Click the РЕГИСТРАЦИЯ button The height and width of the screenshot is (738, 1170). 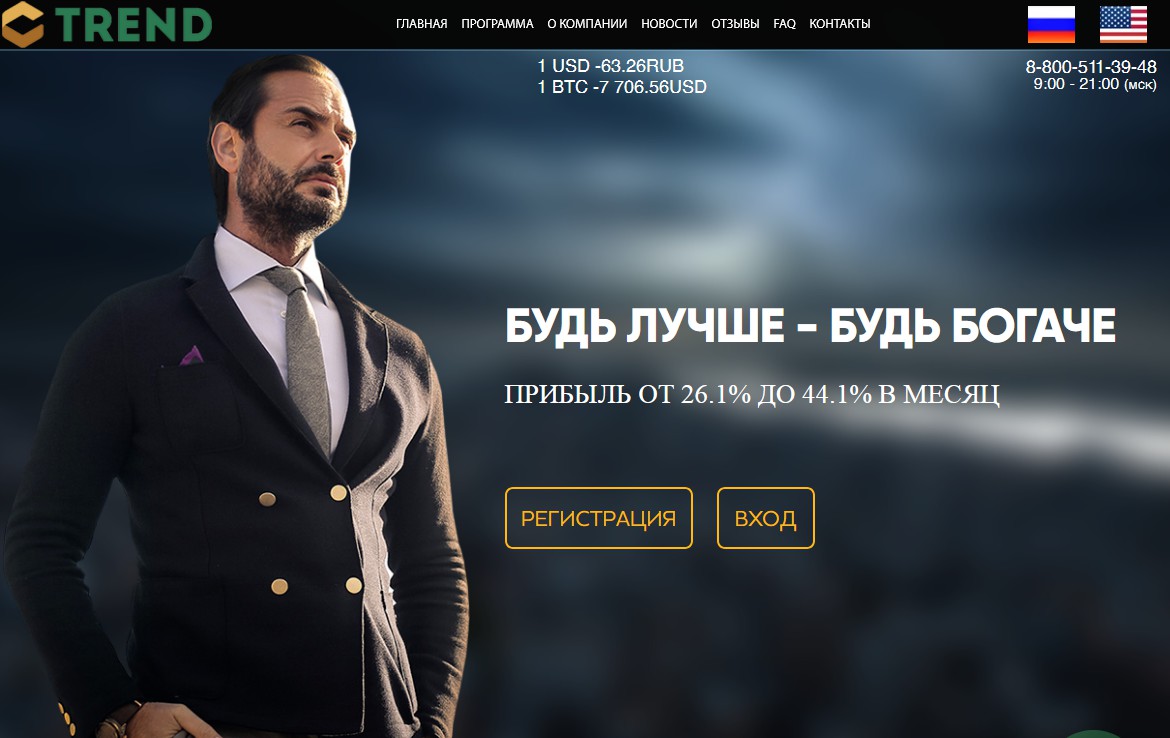pyautogui.click(x=598, y=518)
